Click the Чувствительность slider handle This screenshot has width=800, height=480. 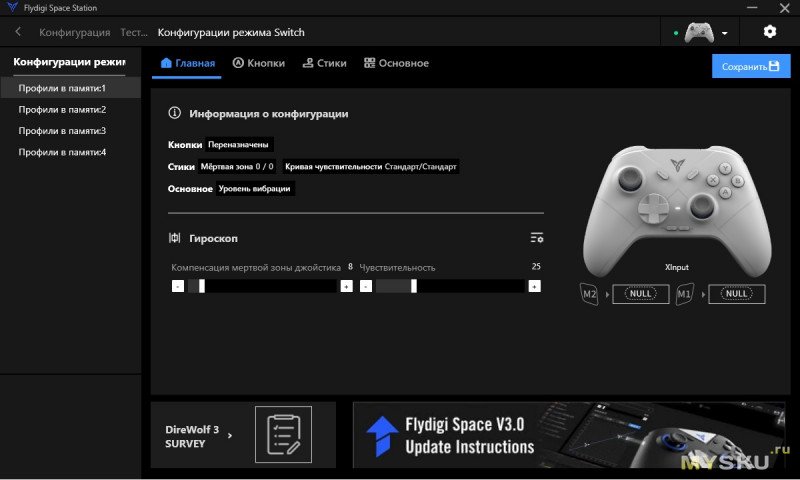pyautogui.click(x=414, y=286)
